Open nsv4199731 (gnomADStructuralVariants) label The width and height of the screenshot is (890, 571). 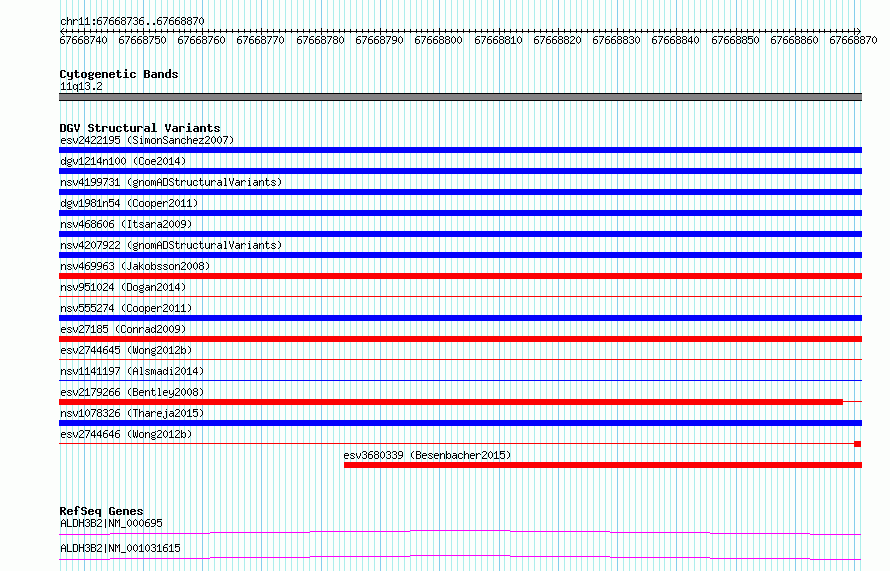(x=171, y=182)
